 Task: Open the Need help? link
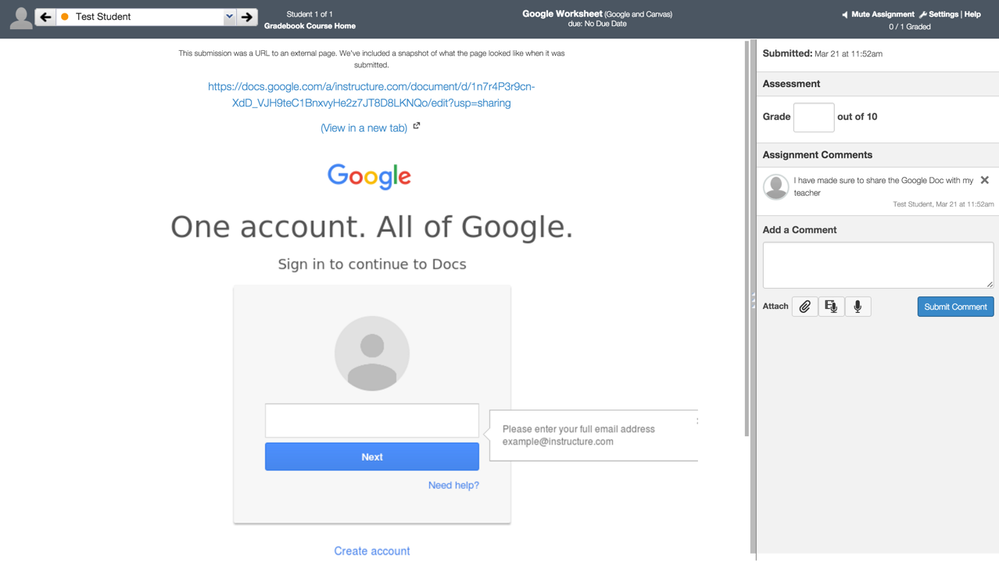[454, 486]
